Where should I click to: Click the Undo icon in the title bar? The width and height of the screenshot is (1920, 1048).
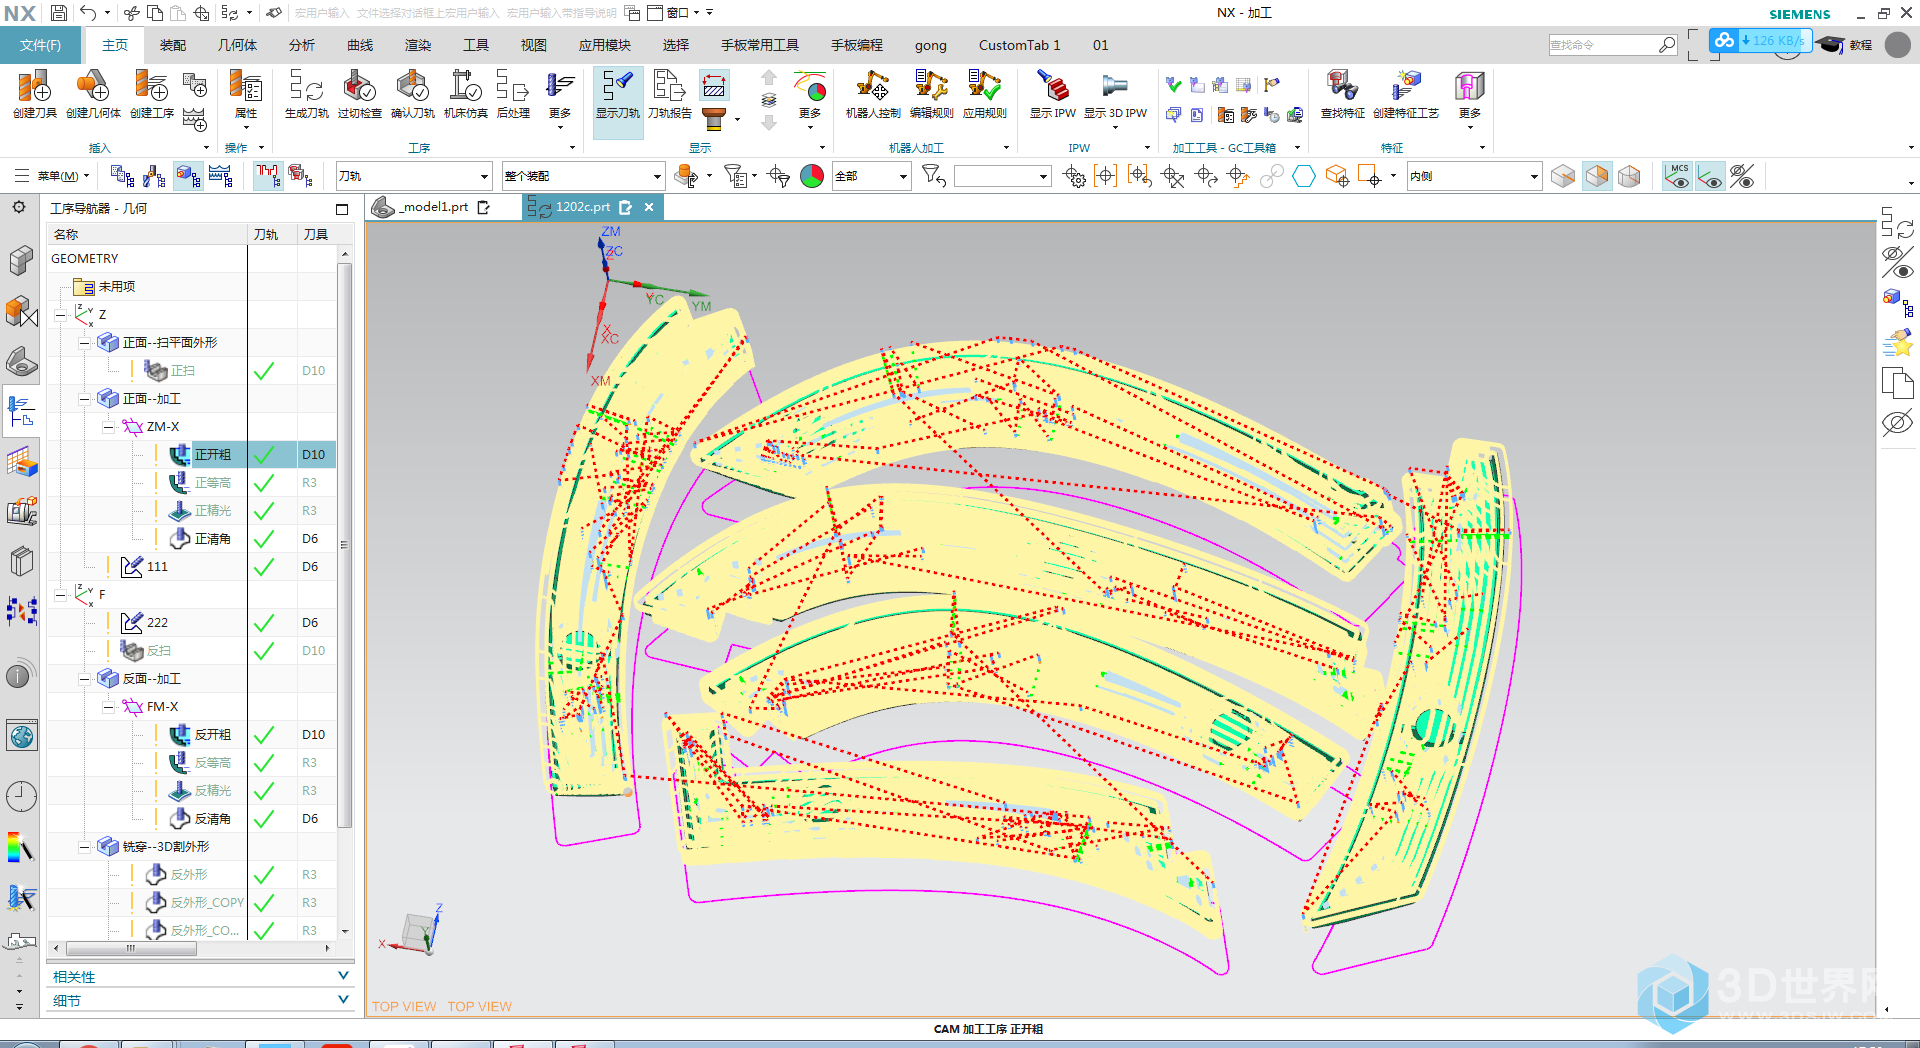[x=88, y=13]
